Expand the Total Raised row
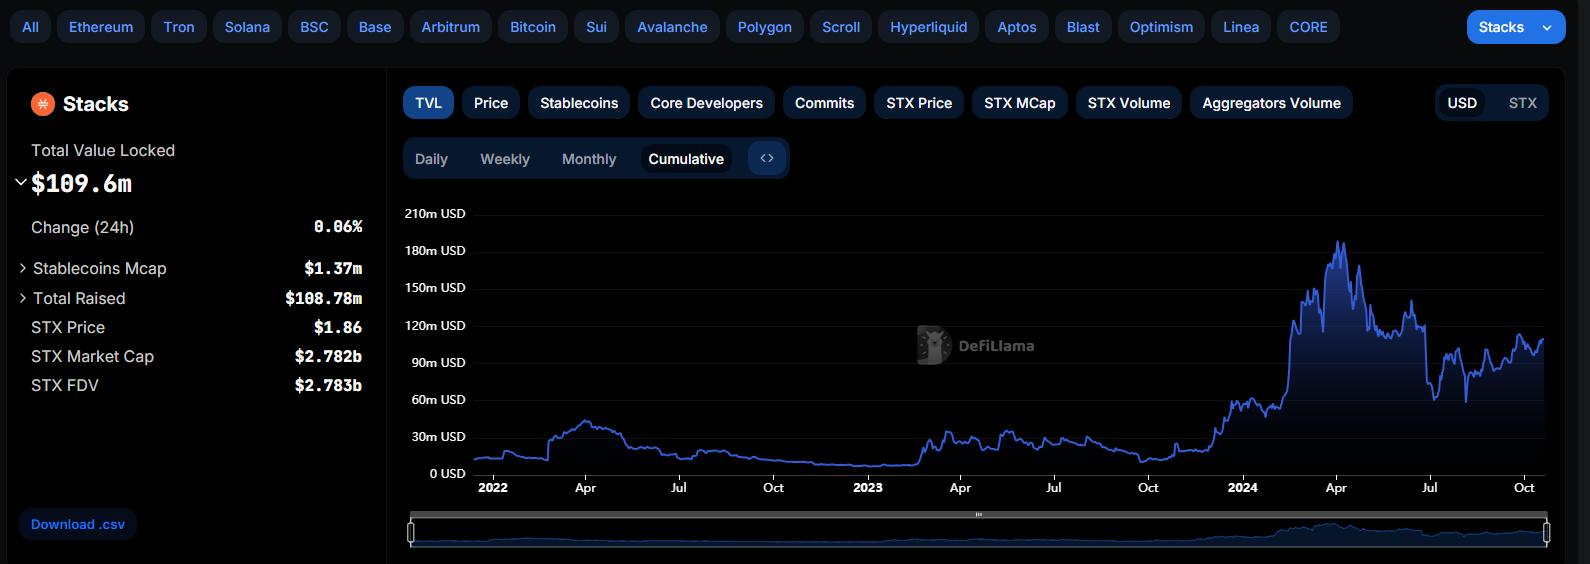Screen dimensions: 1590x564 pos(23,298)
